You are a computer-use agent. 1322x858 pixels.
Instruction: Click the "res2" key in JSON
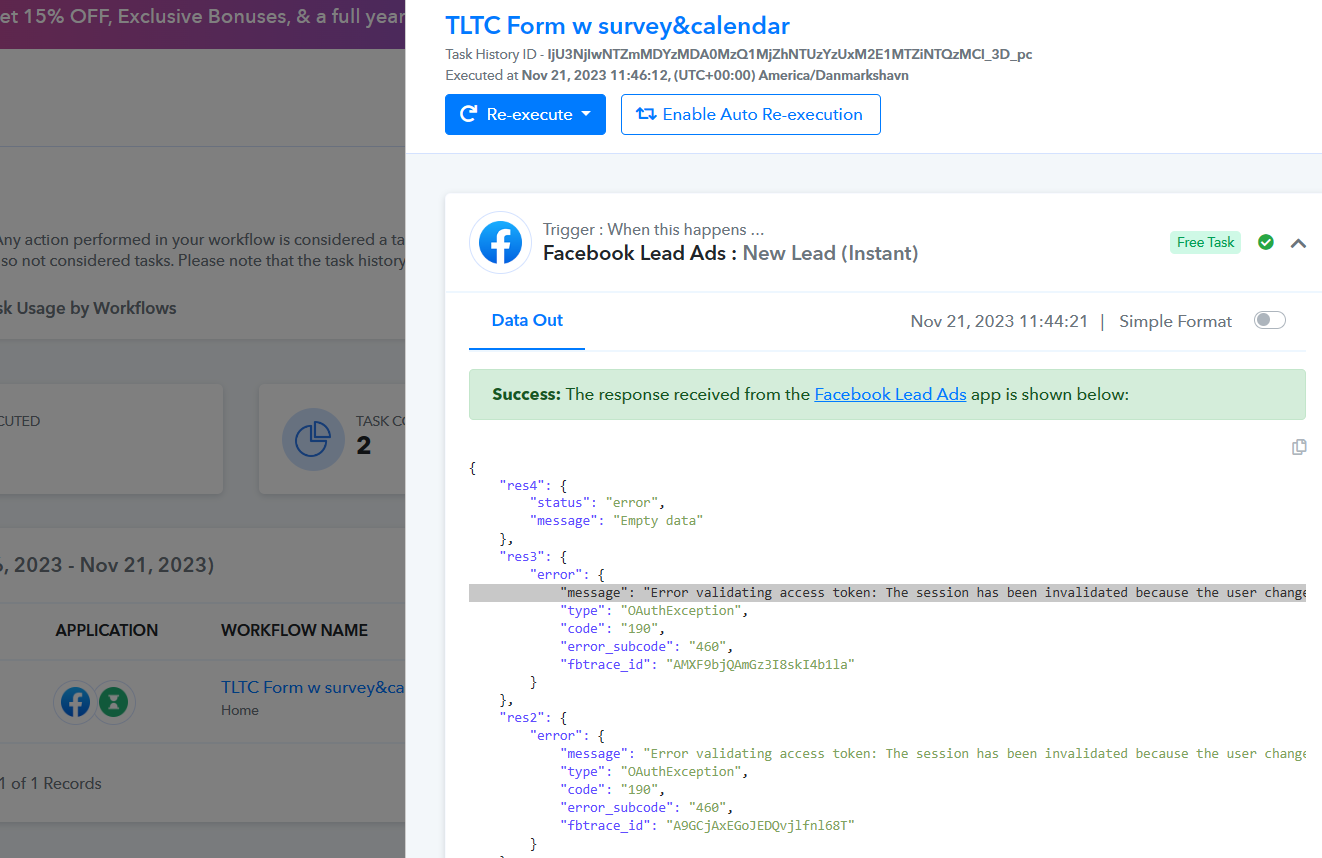point(522,718)
